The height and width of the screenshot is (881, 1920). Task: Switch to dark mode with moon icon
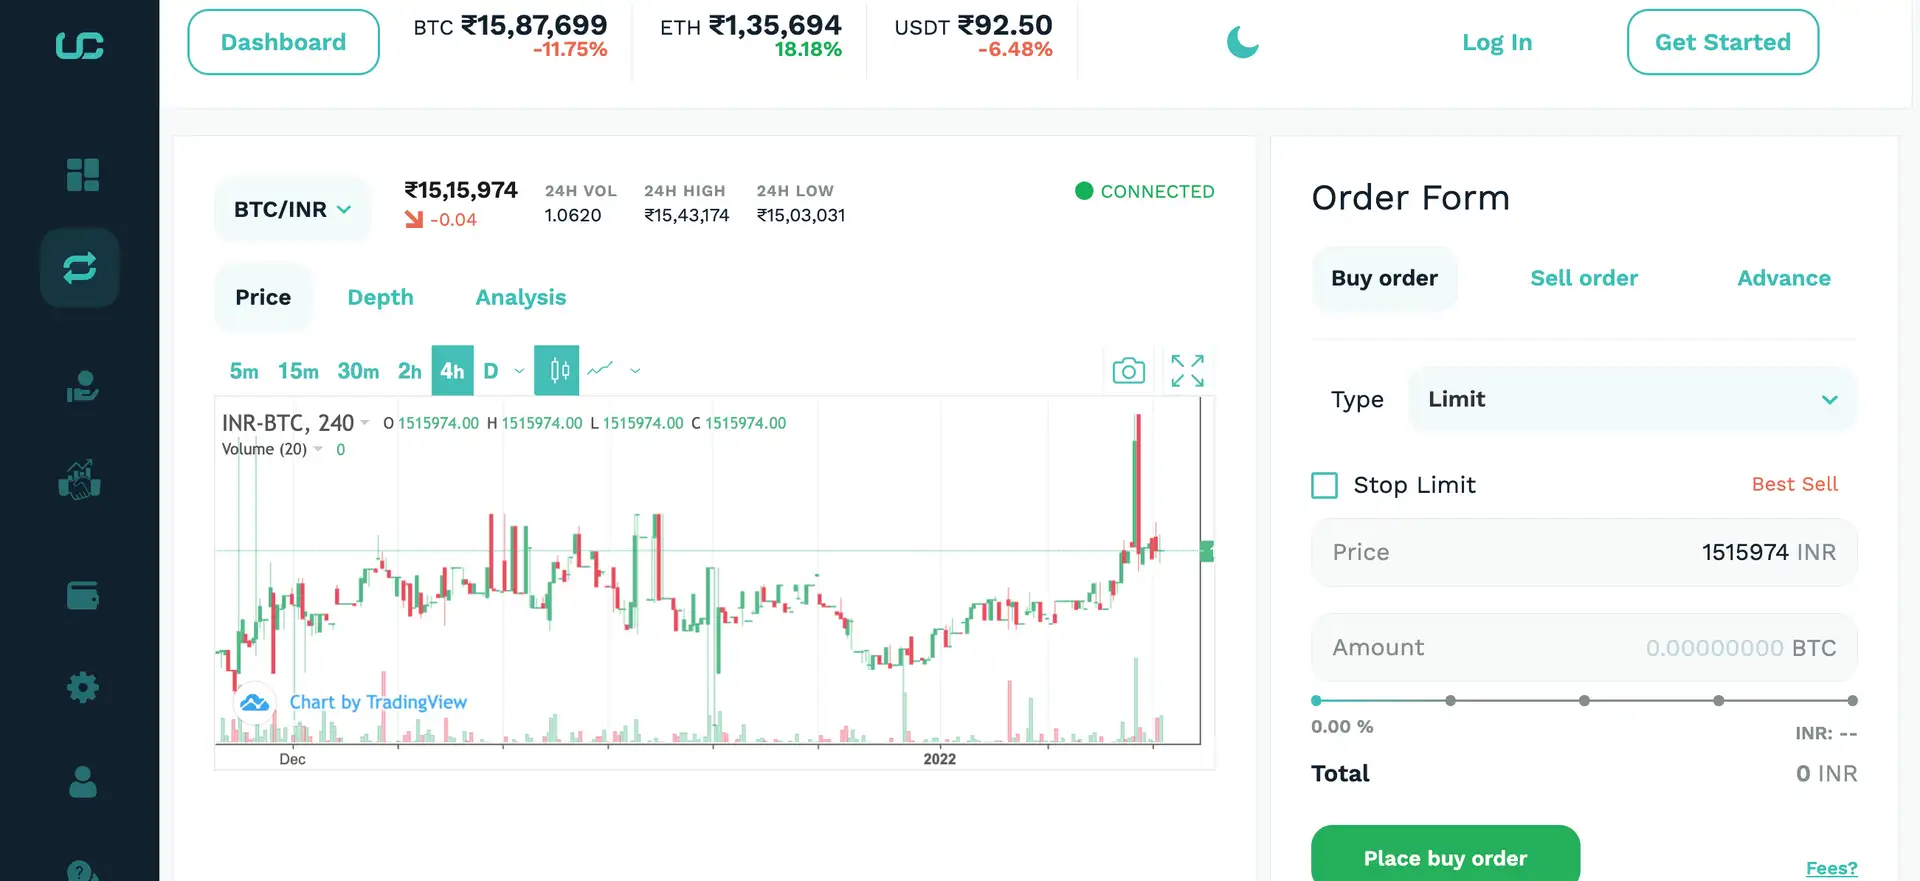[1242, 42]
